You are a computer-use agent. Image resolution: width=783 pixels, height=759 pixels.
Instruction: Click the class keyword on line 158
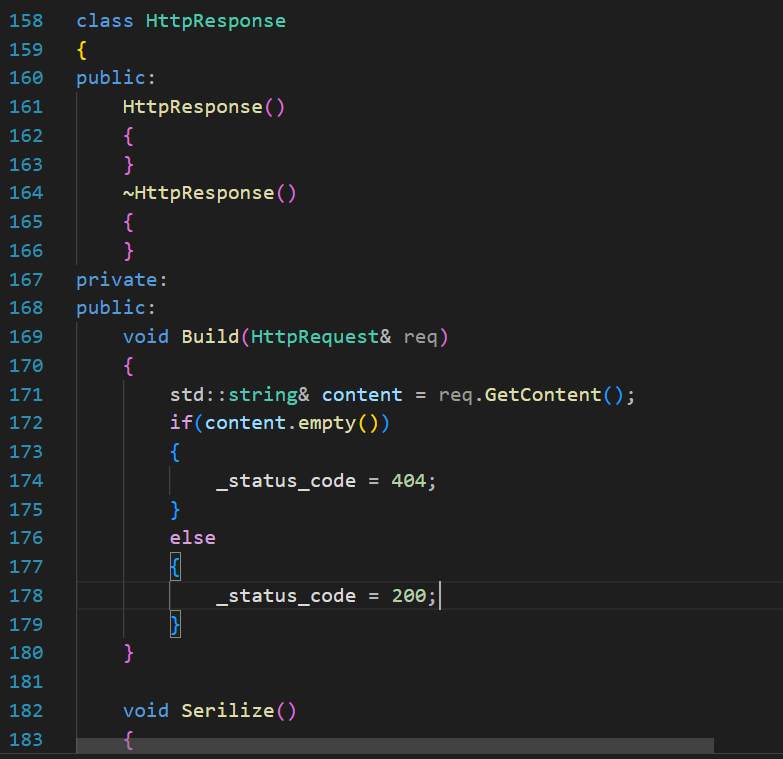pyautogui.click(x=105, y=21)
